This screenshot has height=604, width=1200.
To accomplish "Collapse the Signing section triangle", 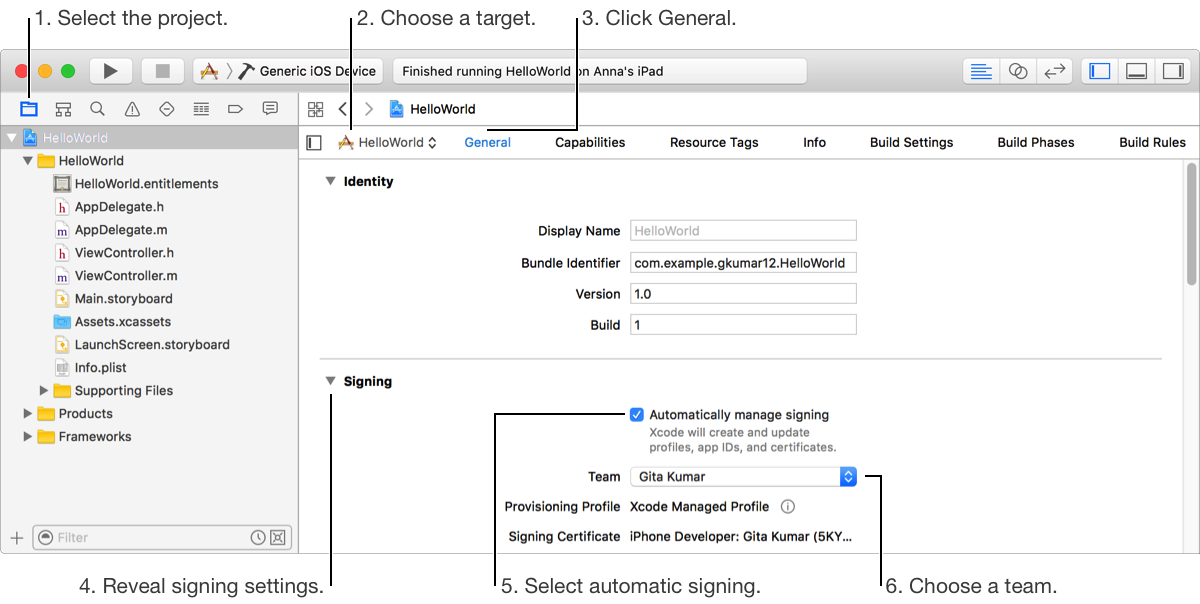I will 330,382.
